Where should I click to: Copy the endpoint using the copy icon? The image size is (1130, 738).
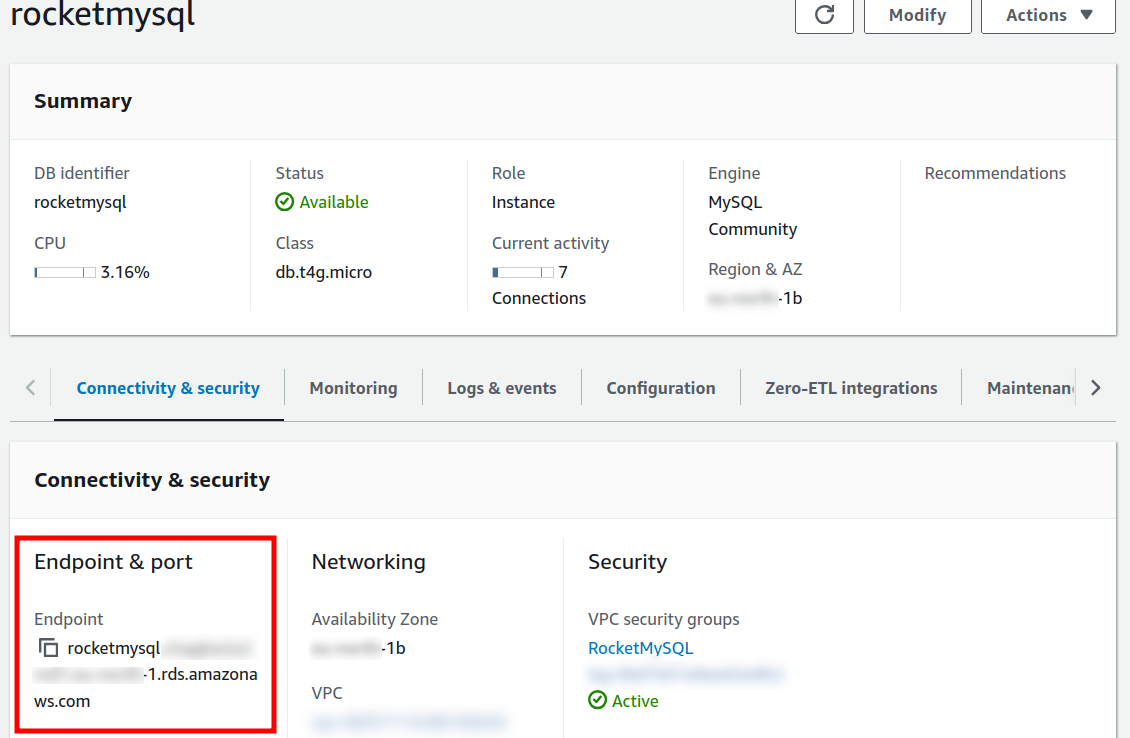tap(48, 648)
